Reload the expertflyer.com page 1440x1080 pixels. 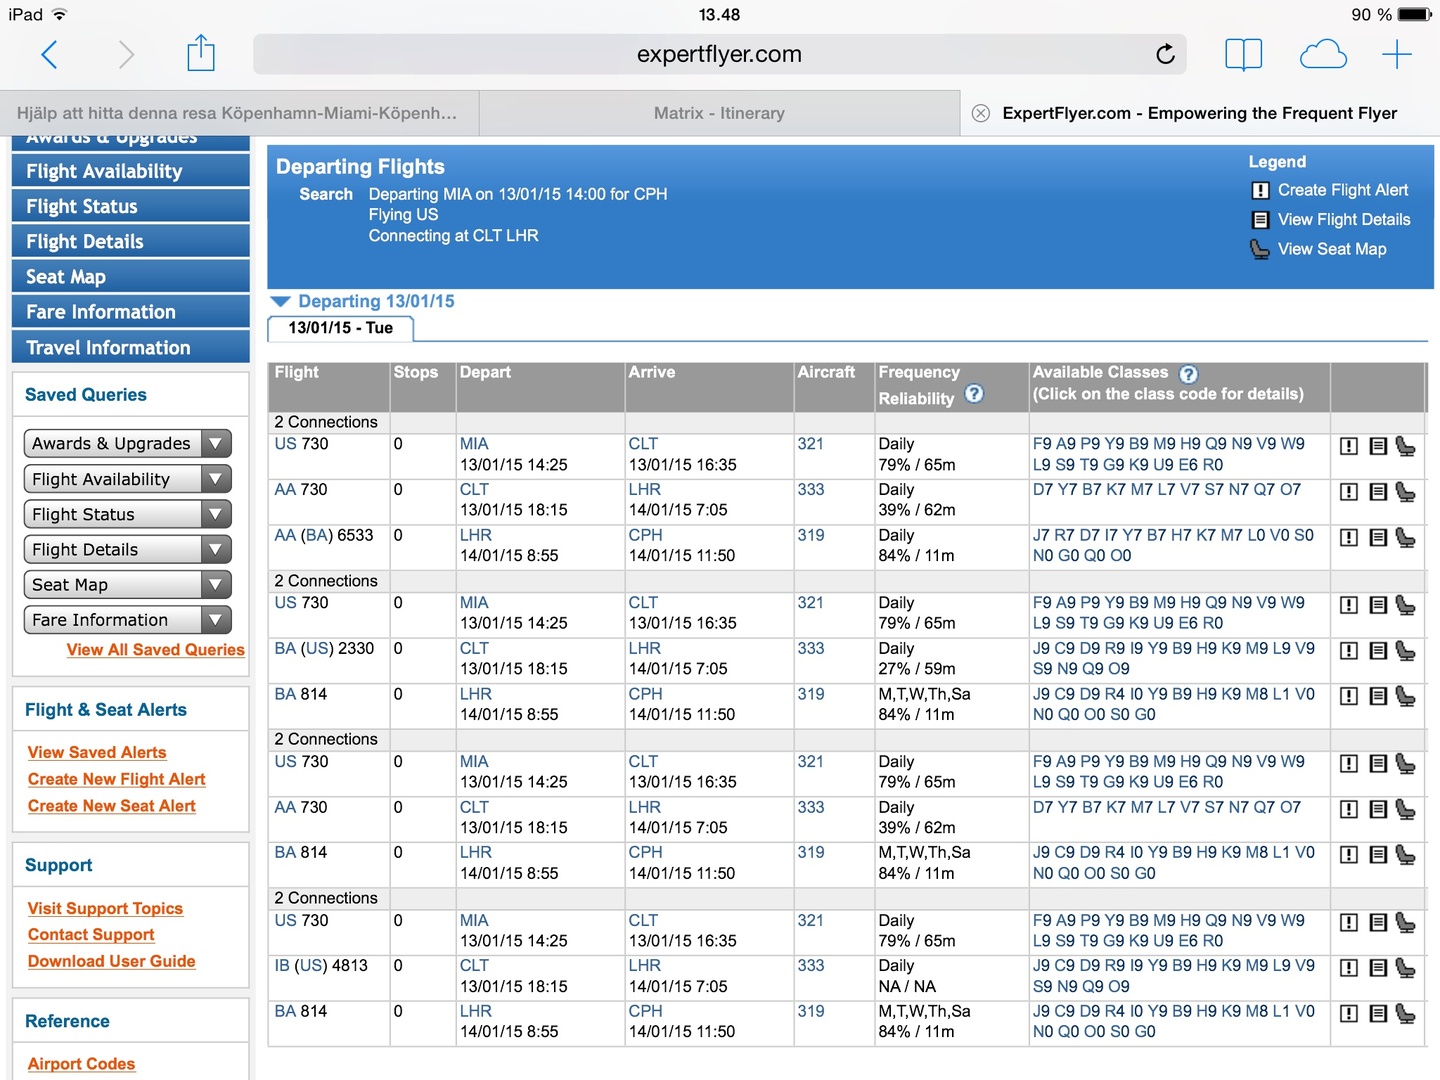pyautogui.click(x=1165, y=54)
